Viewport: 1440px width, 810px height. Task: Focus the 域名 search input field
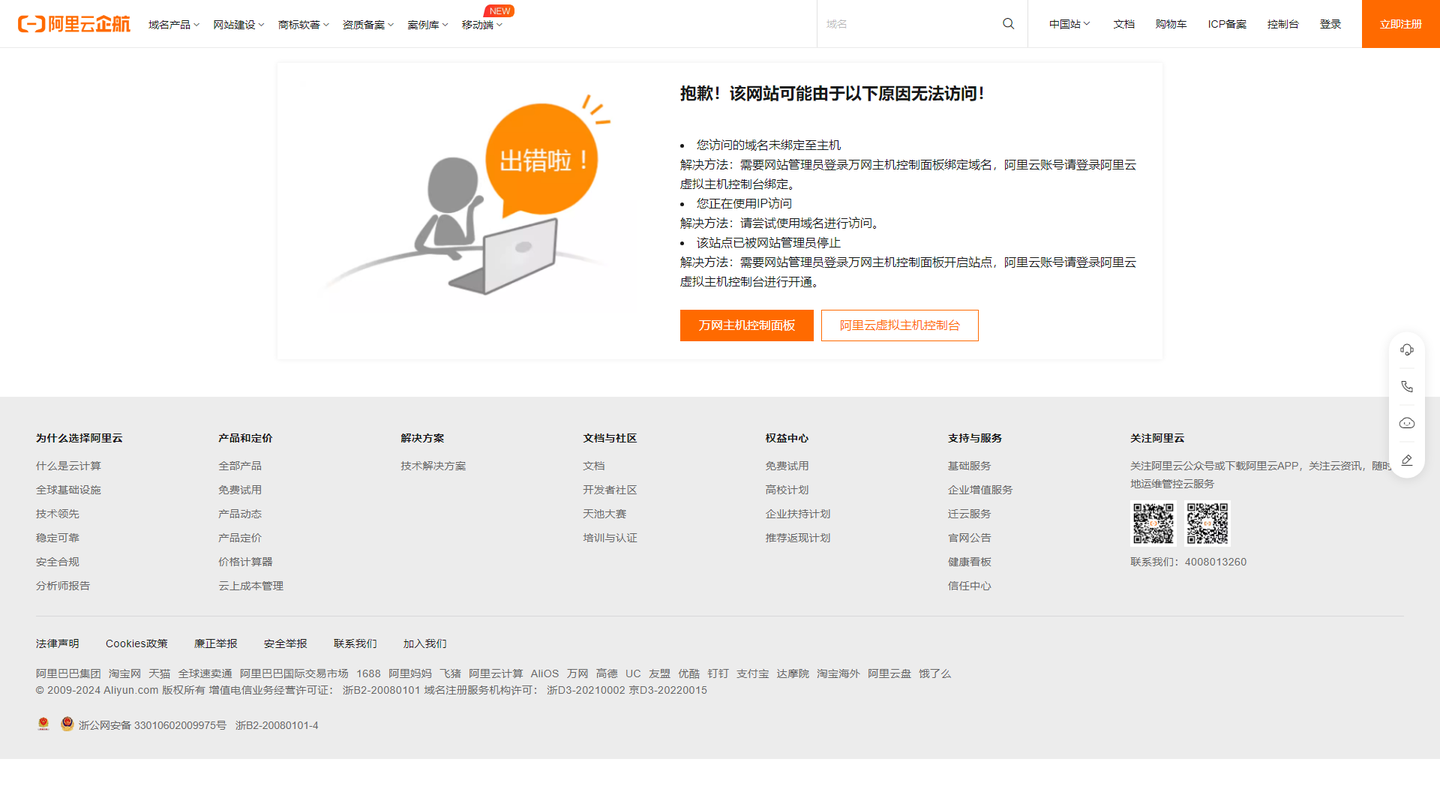pyautogui.click(x=910, y=24)
